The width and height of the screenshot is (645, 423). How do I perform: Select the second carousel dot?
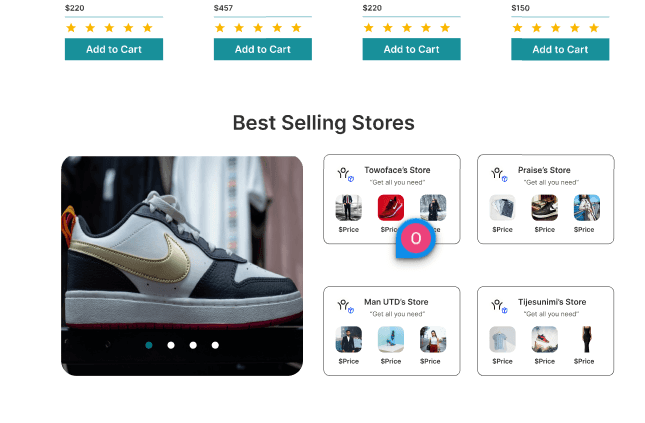tap(171, 345)
